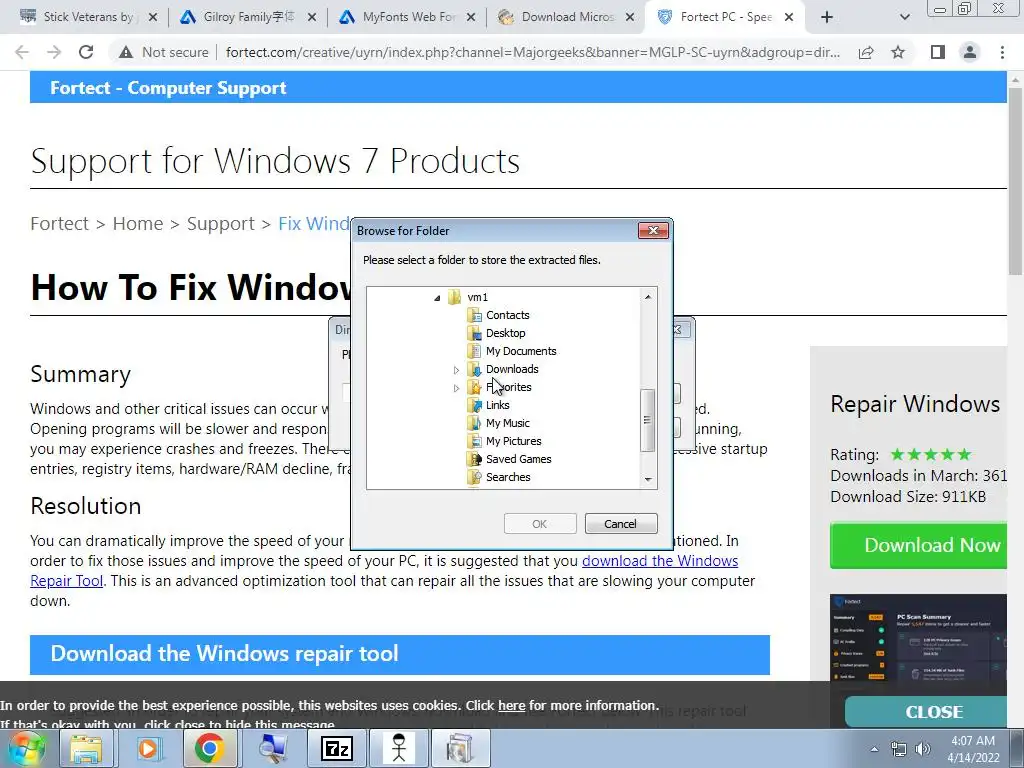Collapse the vm1 tree node
This screenshot has width=1024, height=768.
[437, 298]
